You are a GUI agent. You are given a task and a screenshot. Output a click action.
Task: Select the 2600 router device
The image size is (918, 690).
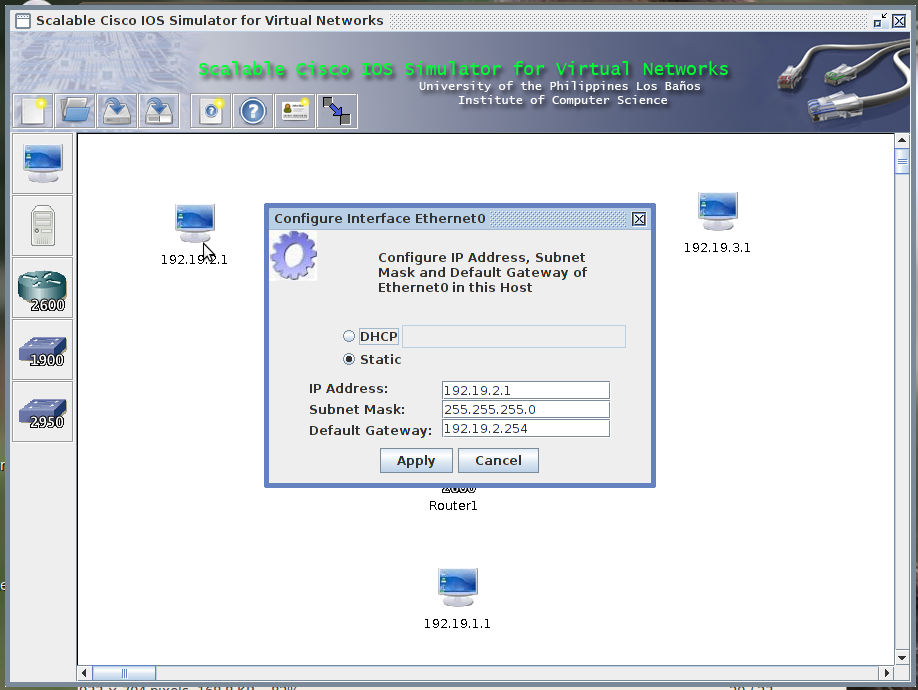click(43, 287)
